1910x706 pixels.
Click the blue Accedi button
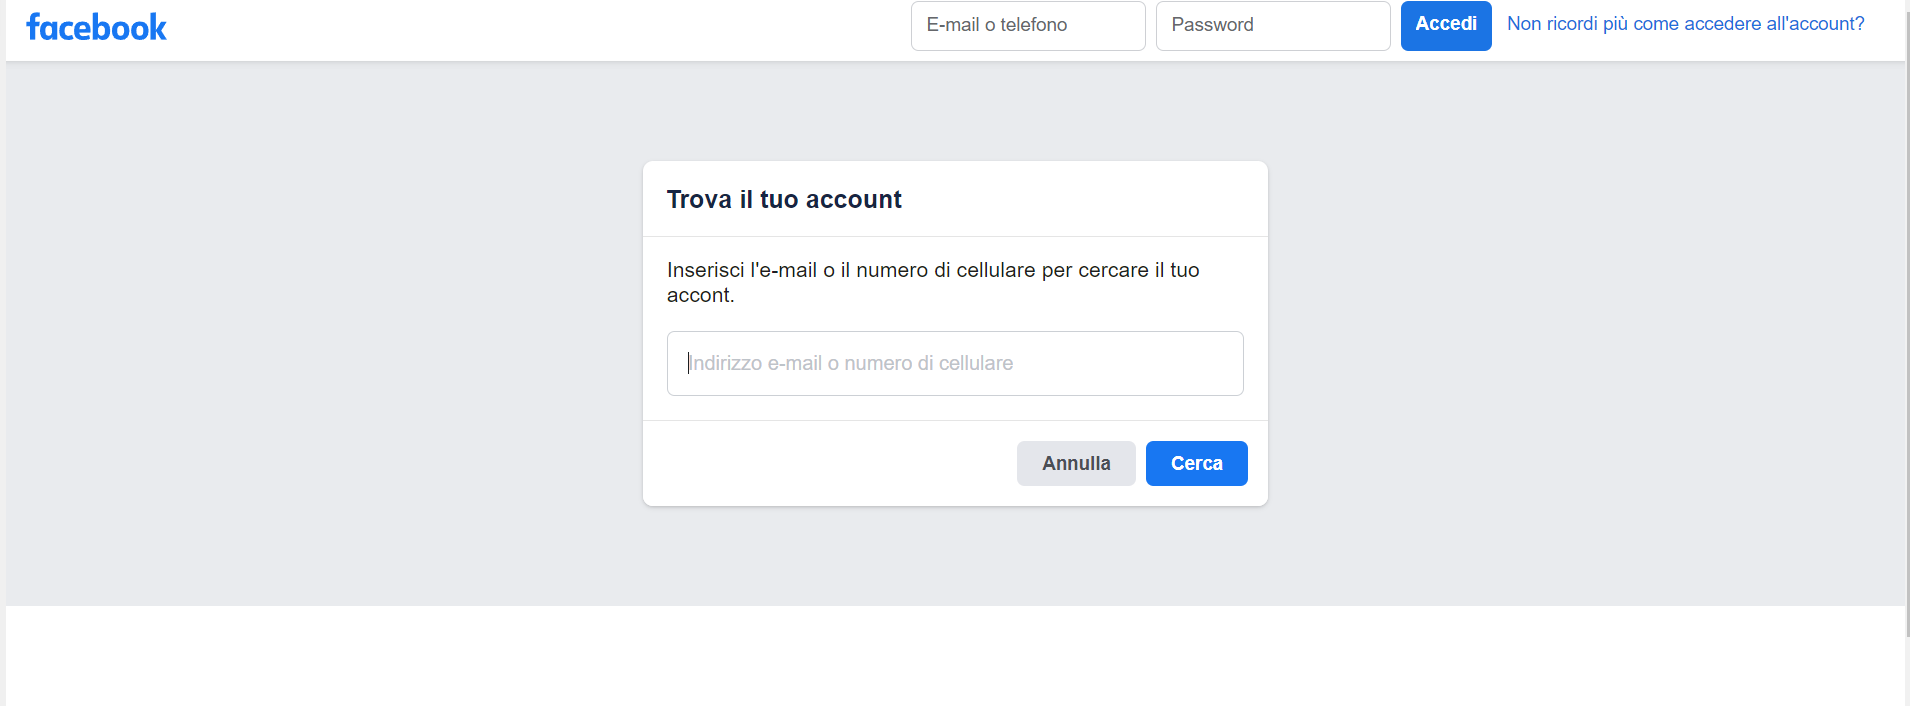click(1445, 25)
